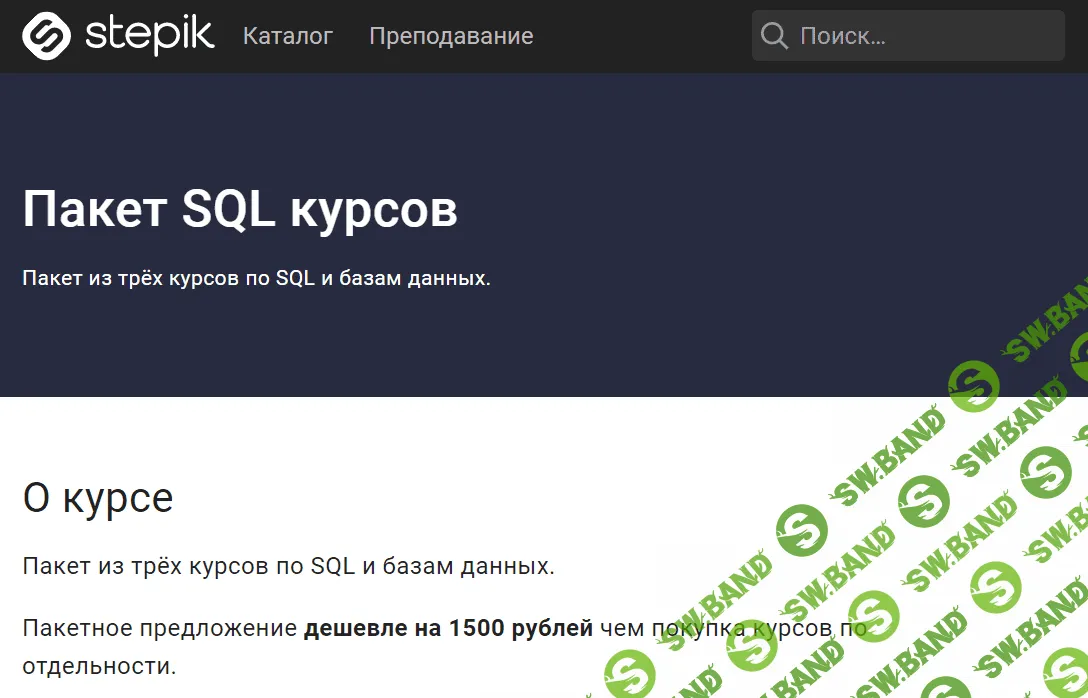Click the magnifying glass inside the search bar

774,36
